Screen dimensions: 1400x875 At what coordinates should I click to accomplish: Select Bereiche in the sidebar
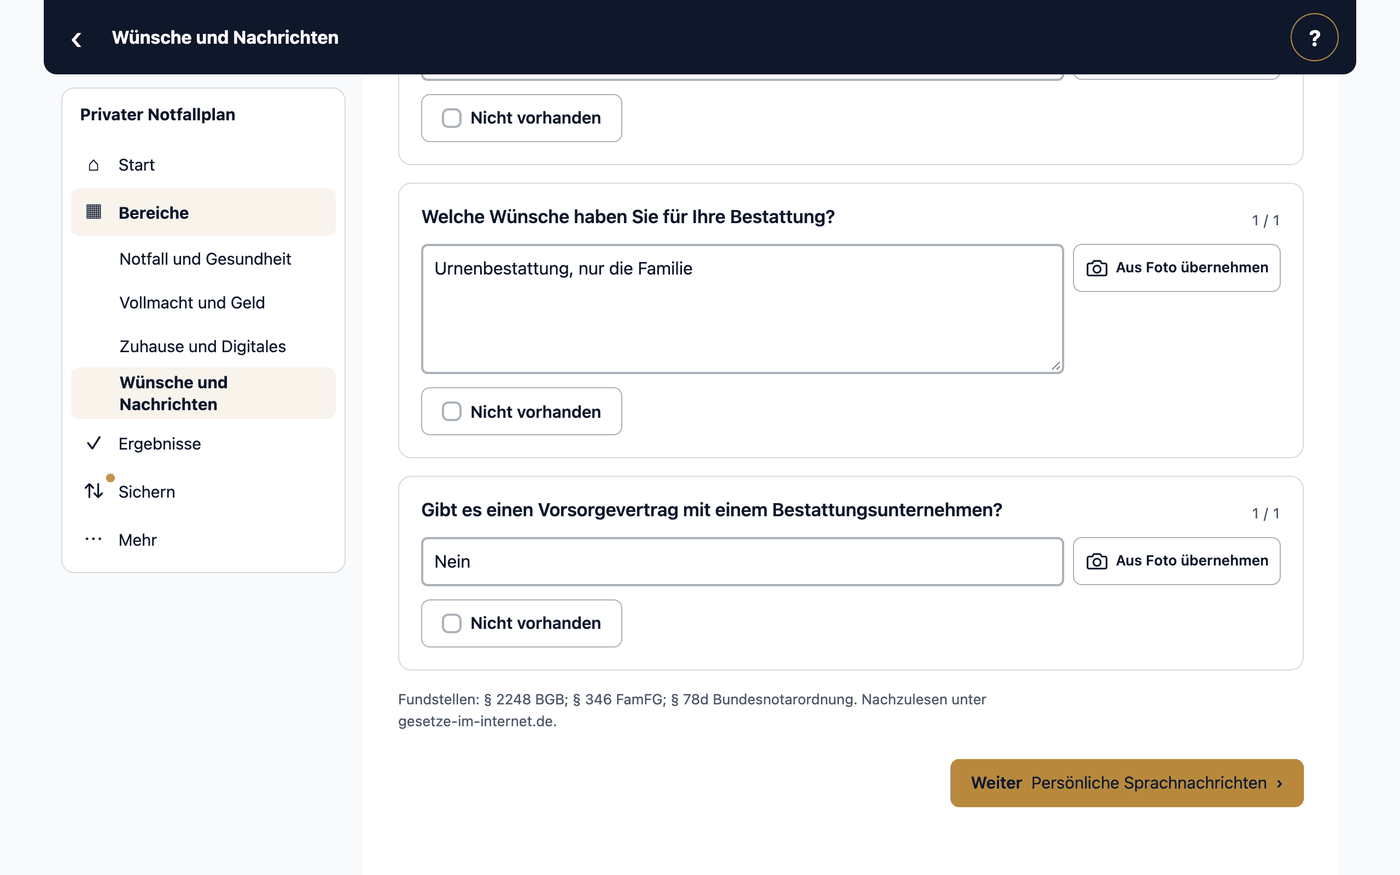(203, 212)
